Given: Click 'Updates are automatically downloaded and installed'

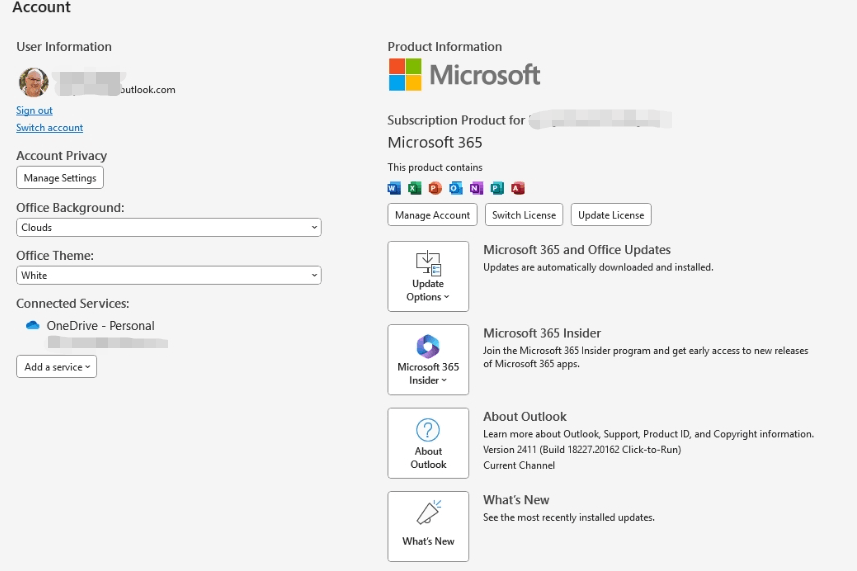Looking at the screenshot, I should click(x=598, y=267).
